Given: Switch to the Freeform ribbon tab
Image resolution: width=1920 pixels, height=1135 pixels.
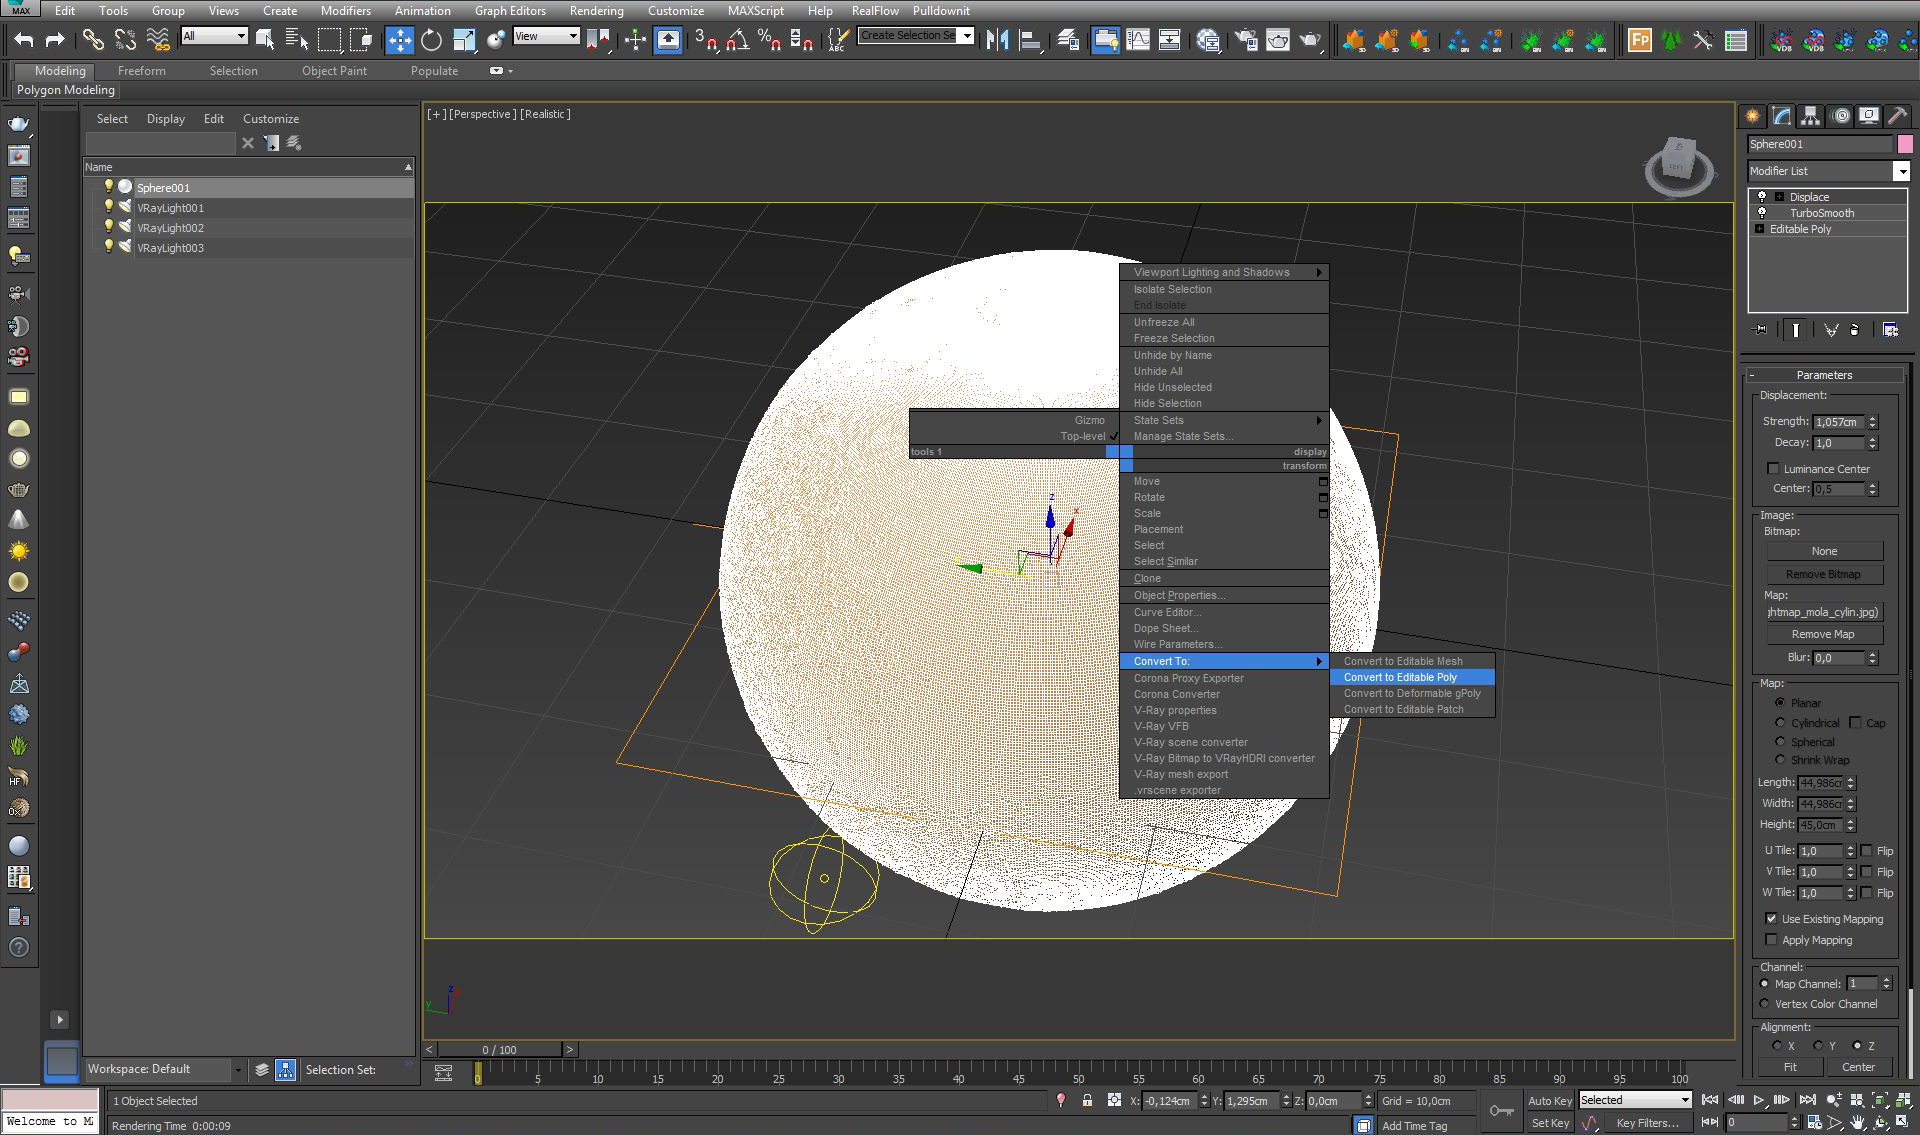Looking at the screenshot, I should 141,70.
